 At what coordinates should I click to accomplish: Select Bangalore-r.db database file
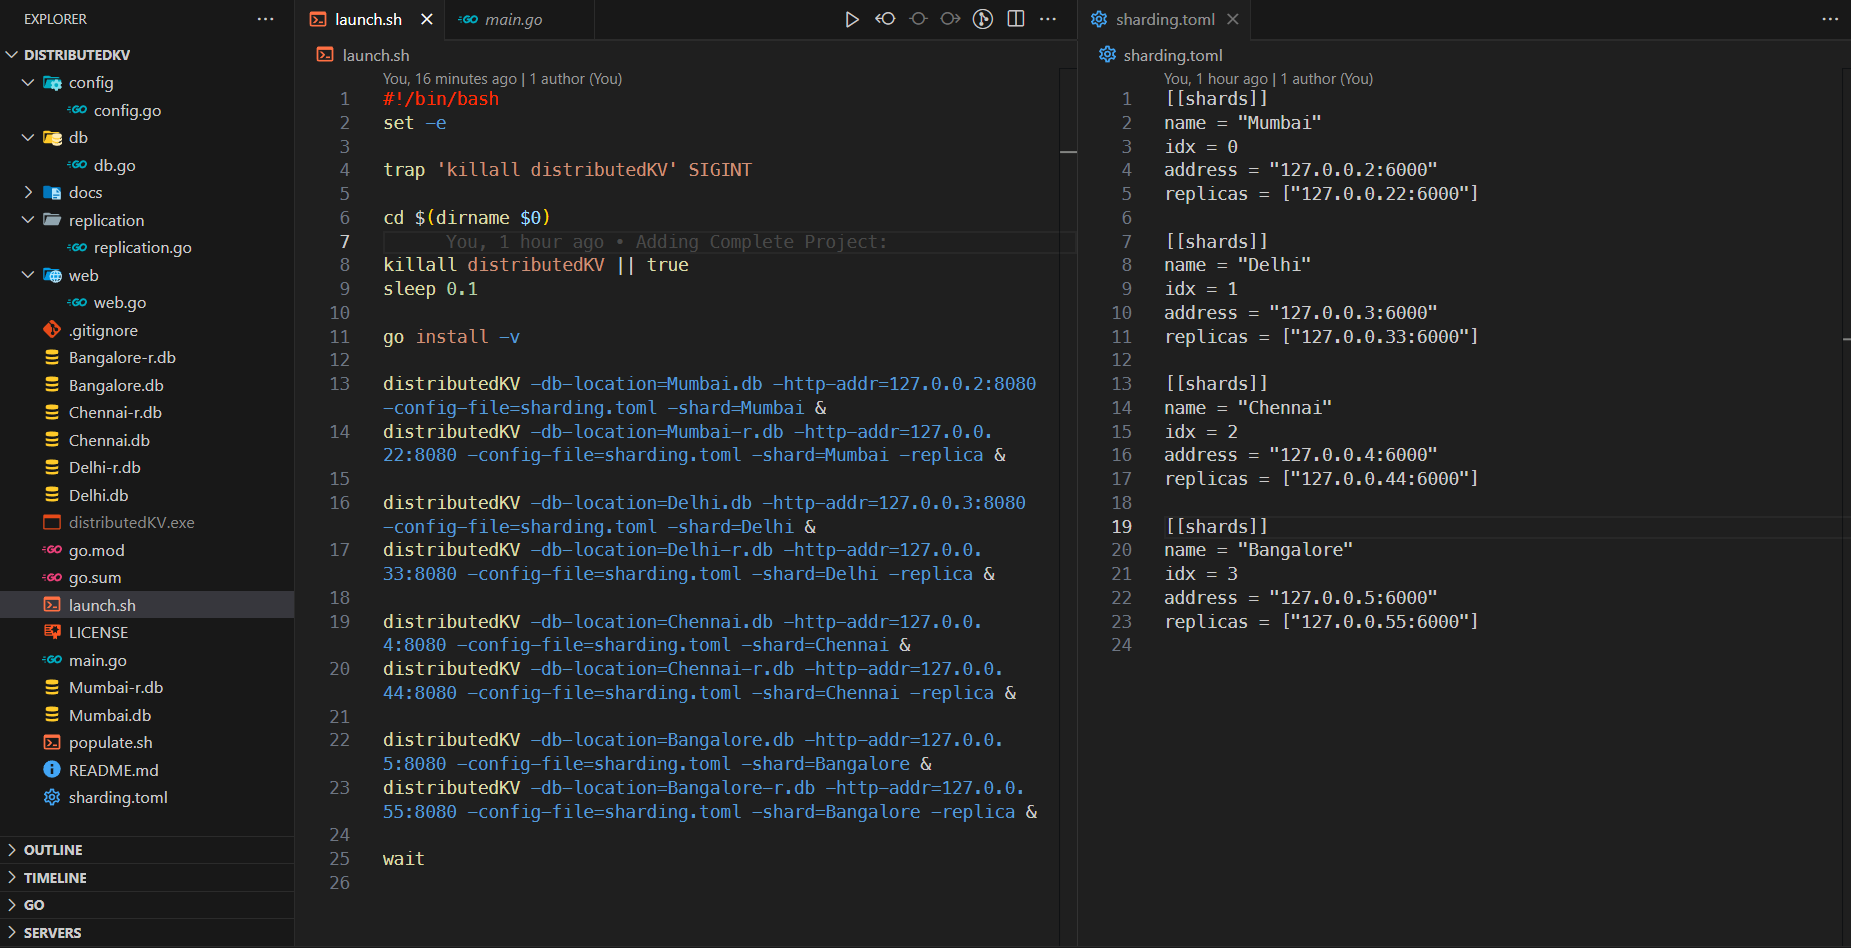click(122, 357)
